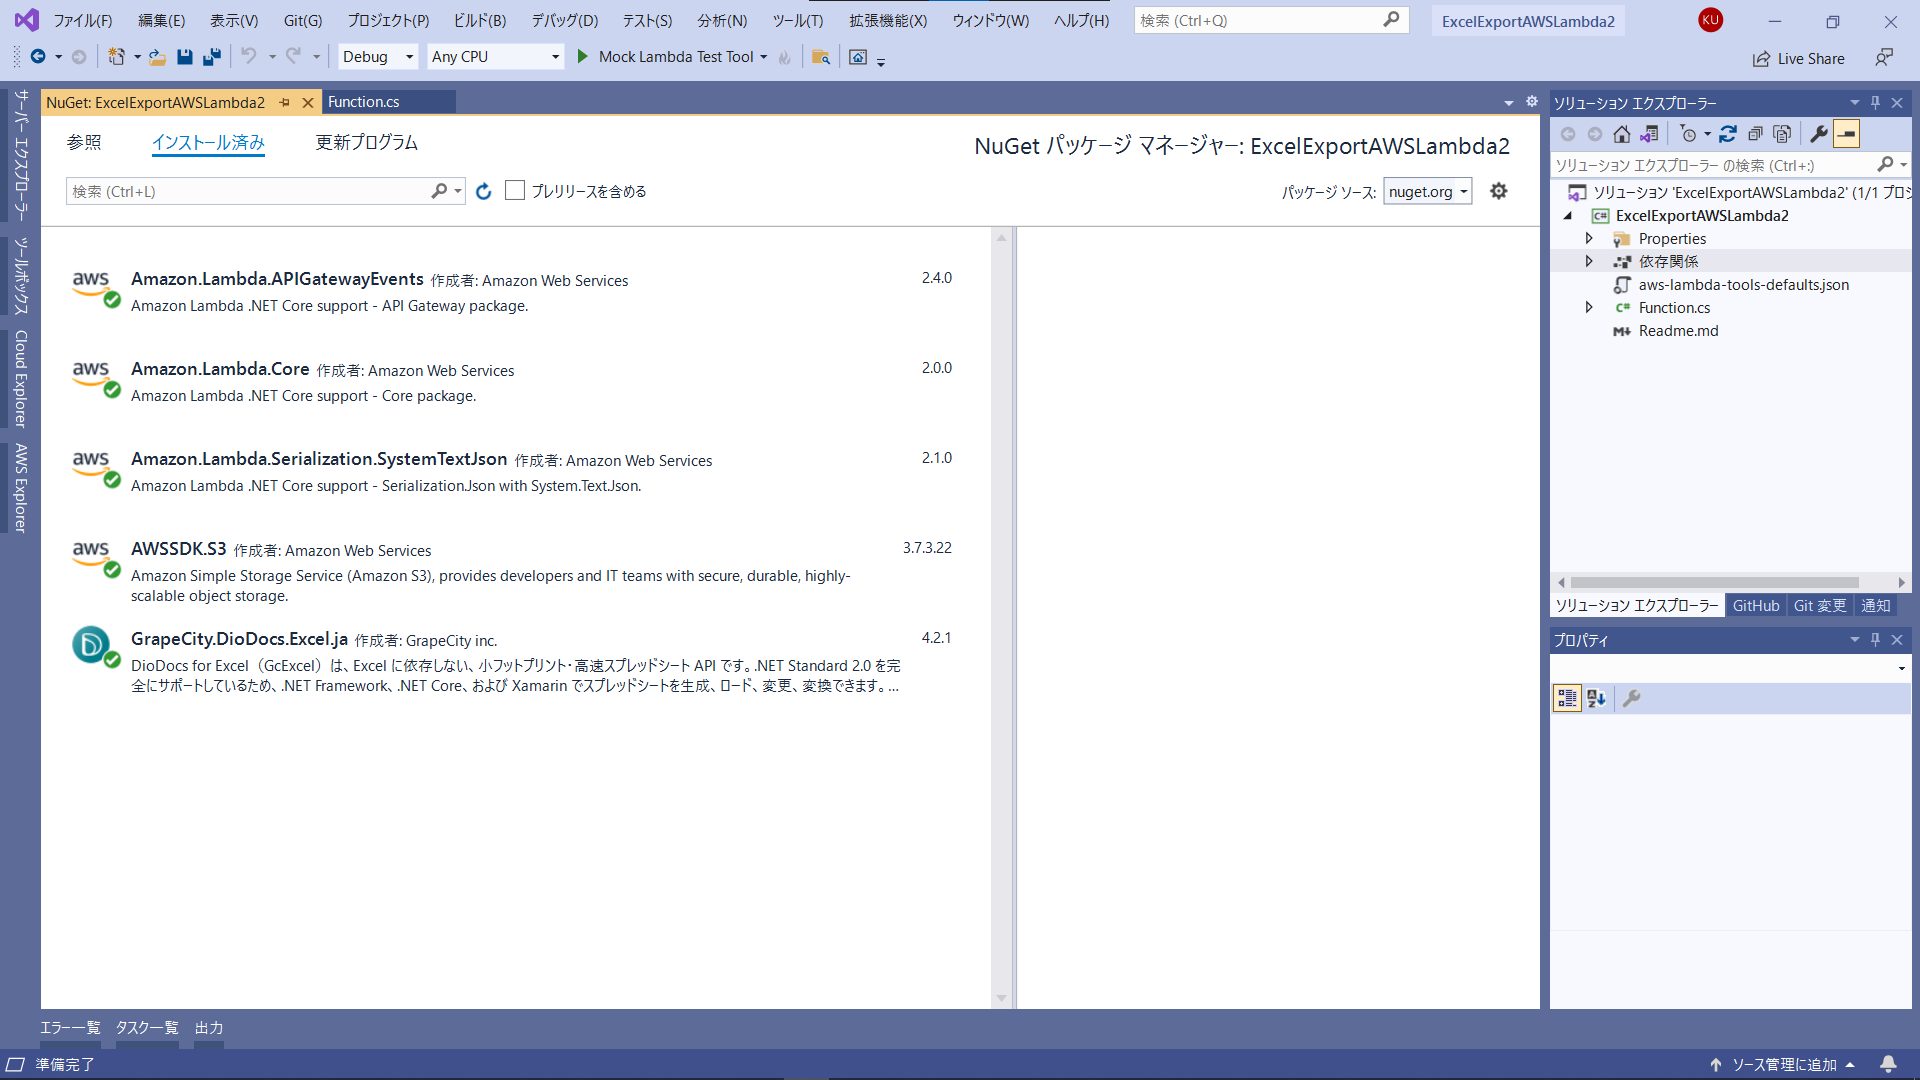This screenshot has width=1920, height=1080.
Task: Open the ファイル(F) menu
Action: (x=83, y=20)
